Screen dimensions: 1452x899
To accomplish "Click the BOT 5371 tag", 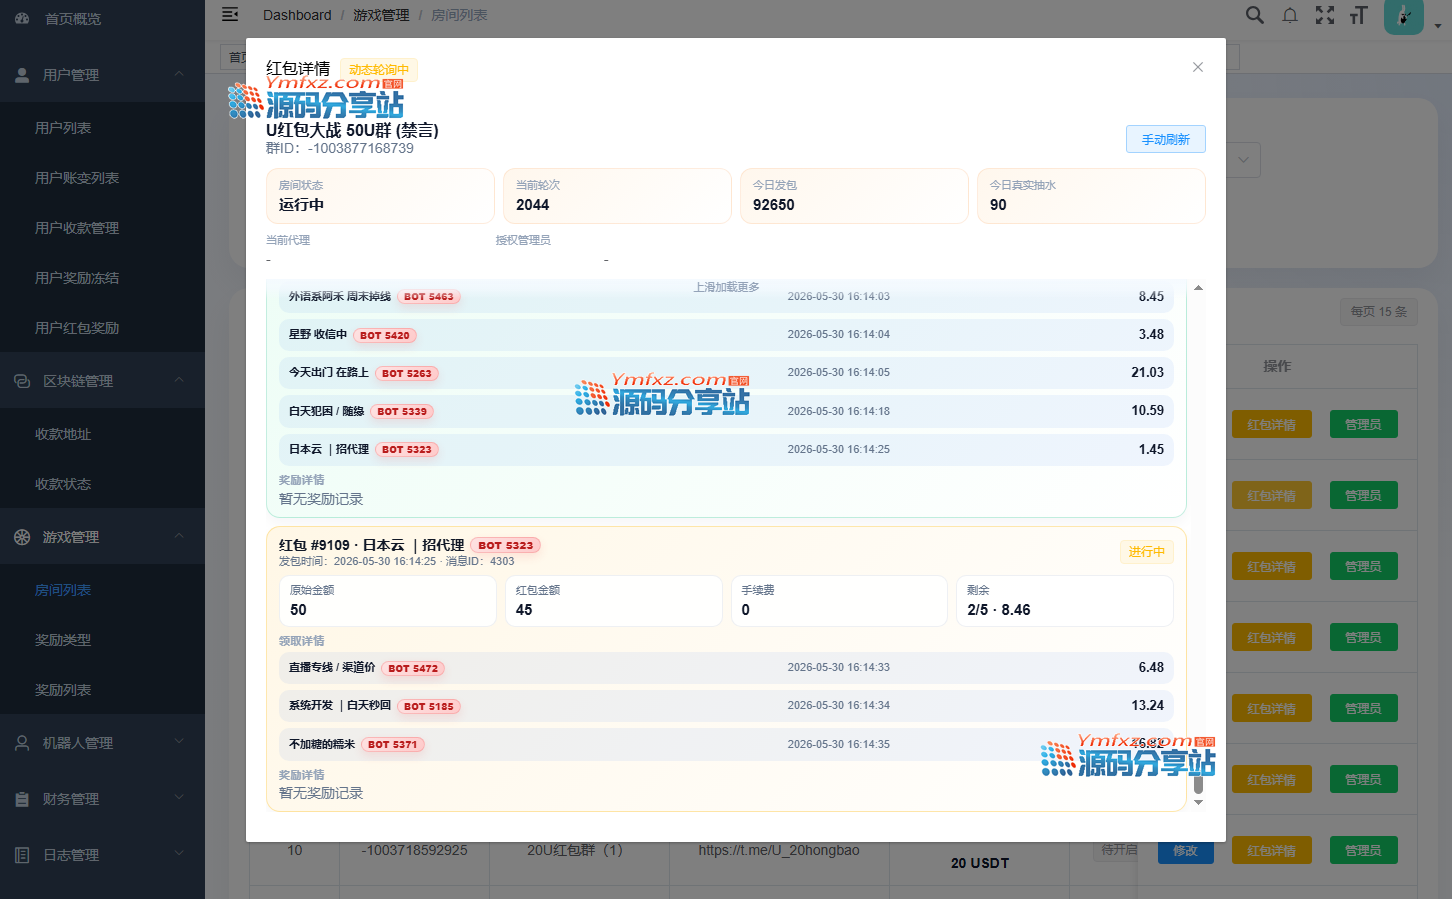I will click(393, 745).
